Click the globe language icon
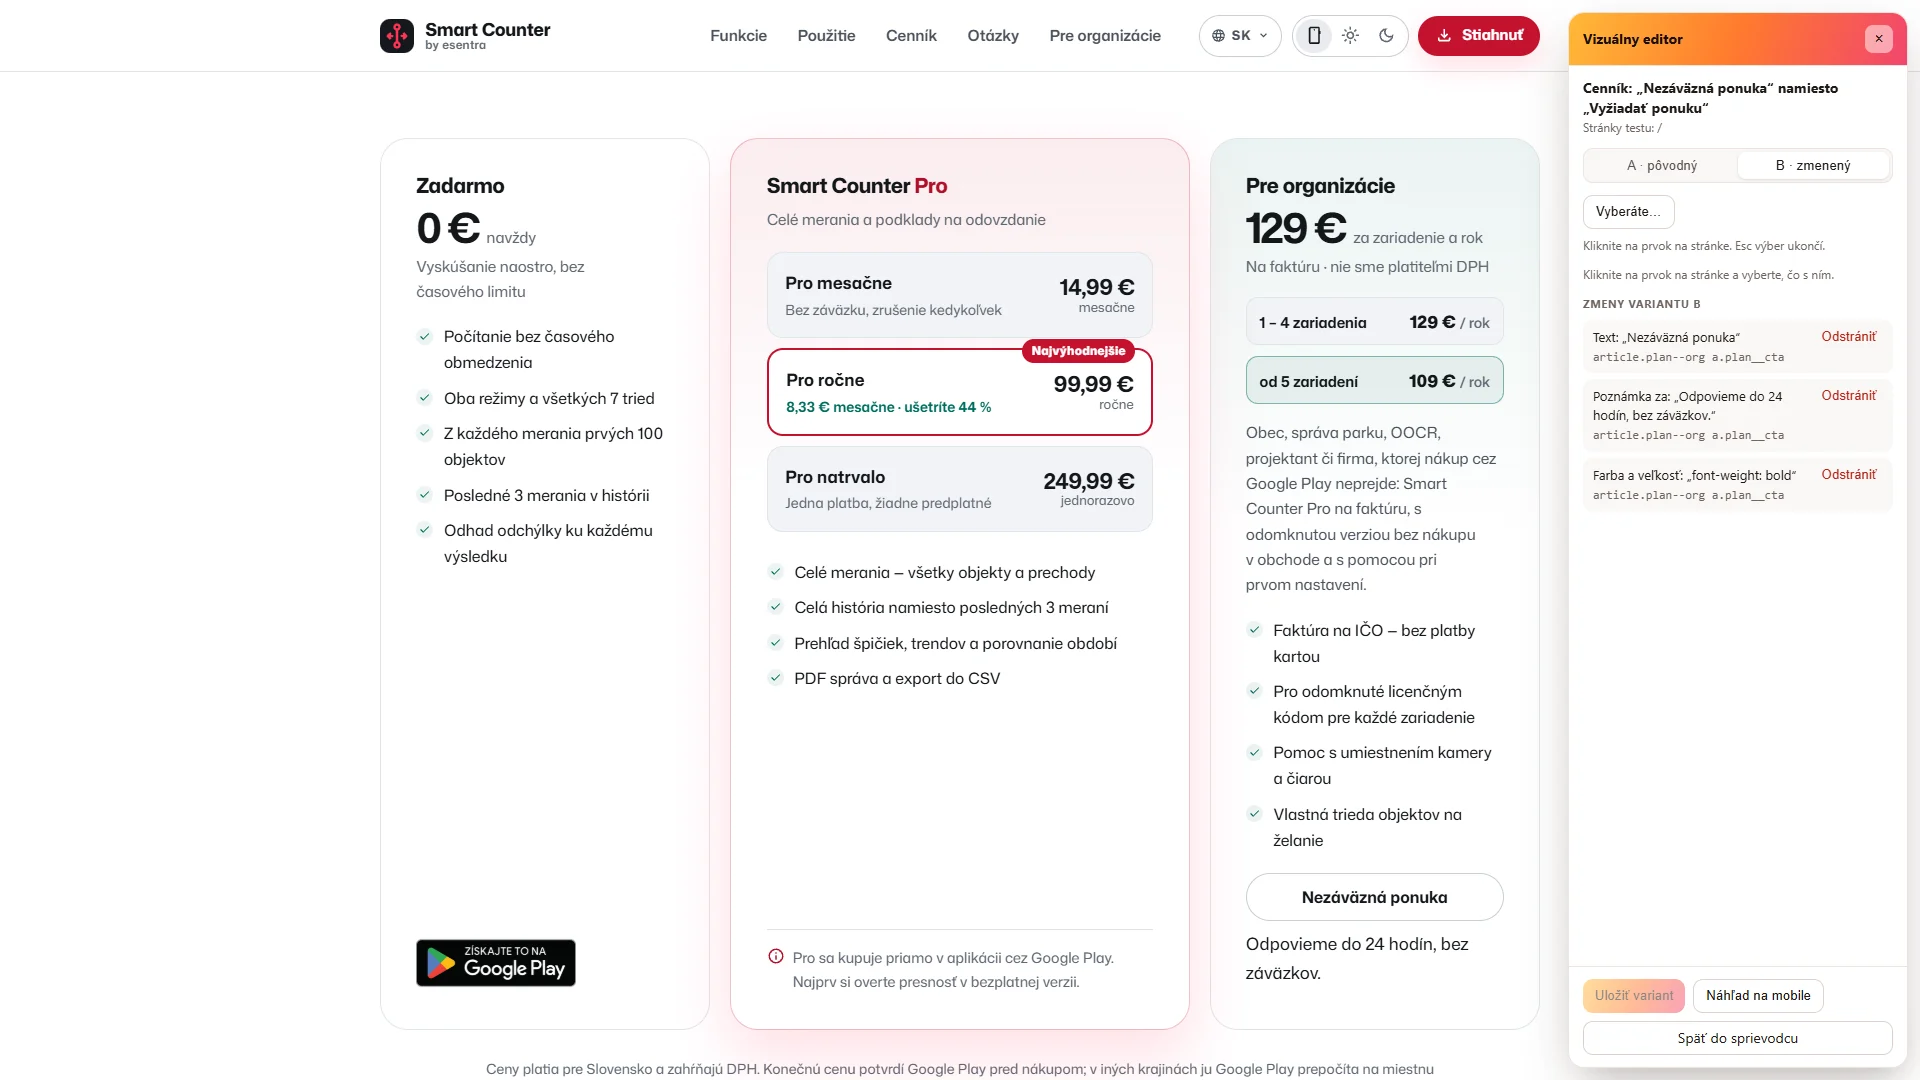The height and width of the screenshot is (1080, 1920). [x=1218, y=36]
